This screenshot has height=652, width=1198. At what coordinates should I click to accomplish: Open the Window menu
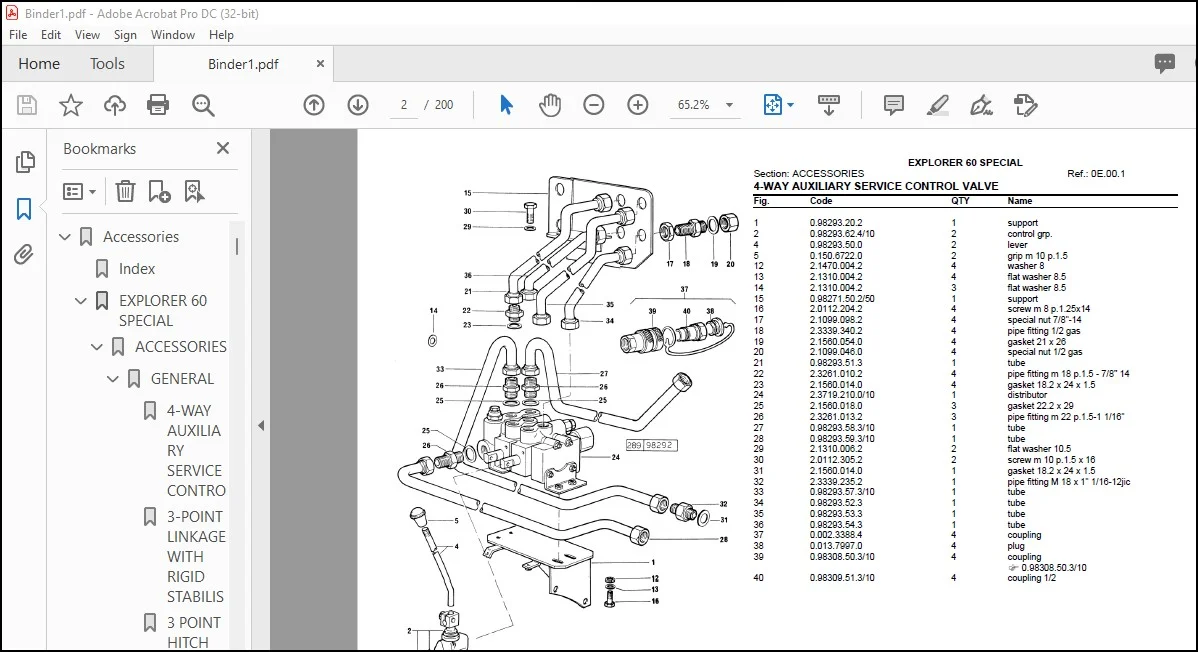[173, 34]
